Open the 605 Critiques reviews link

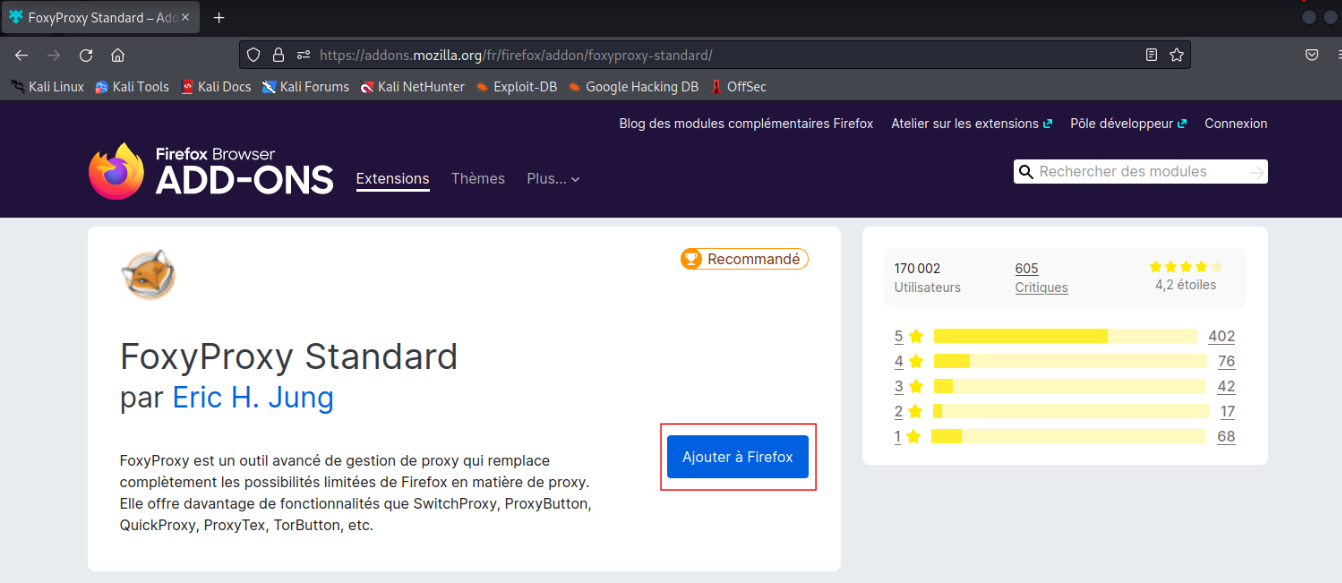[x=1040, y=278]
